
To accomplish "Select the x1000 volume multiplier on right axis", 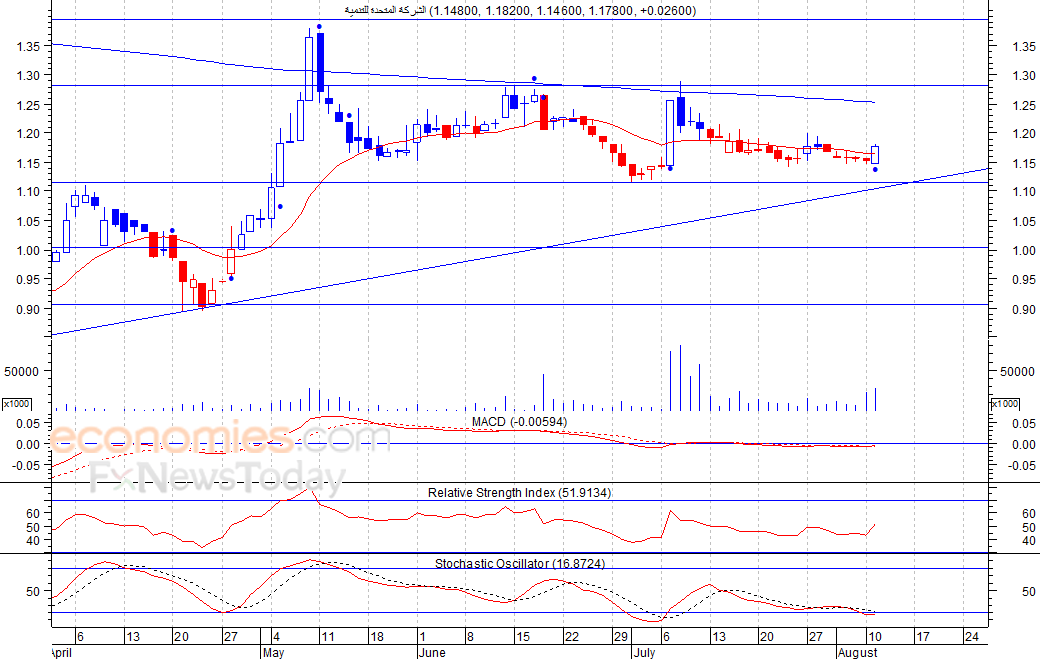I will 1005,404.
